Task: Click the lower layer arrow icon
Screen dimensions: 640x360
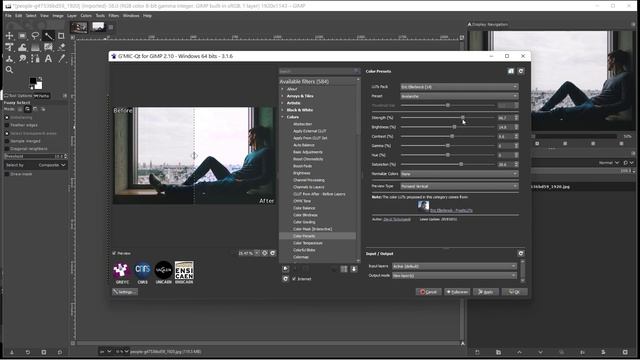Action: pyautogui.click(x=540, y=352)
